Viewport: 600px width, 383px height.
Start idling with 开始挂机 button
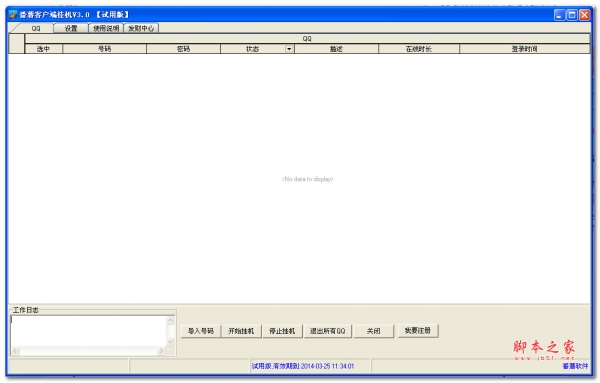(x=241, y=331)
